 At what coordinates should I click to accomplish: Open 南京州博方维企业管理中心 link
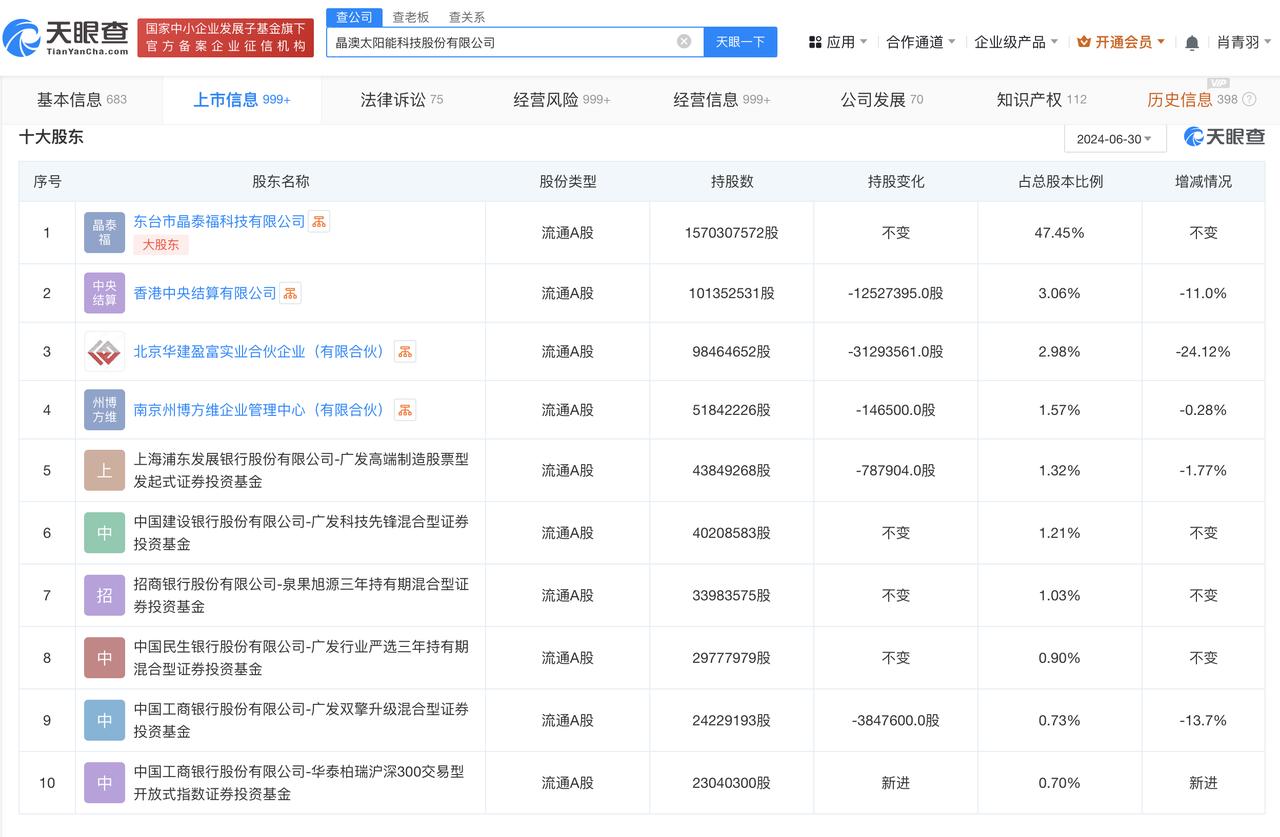(262, 410)
